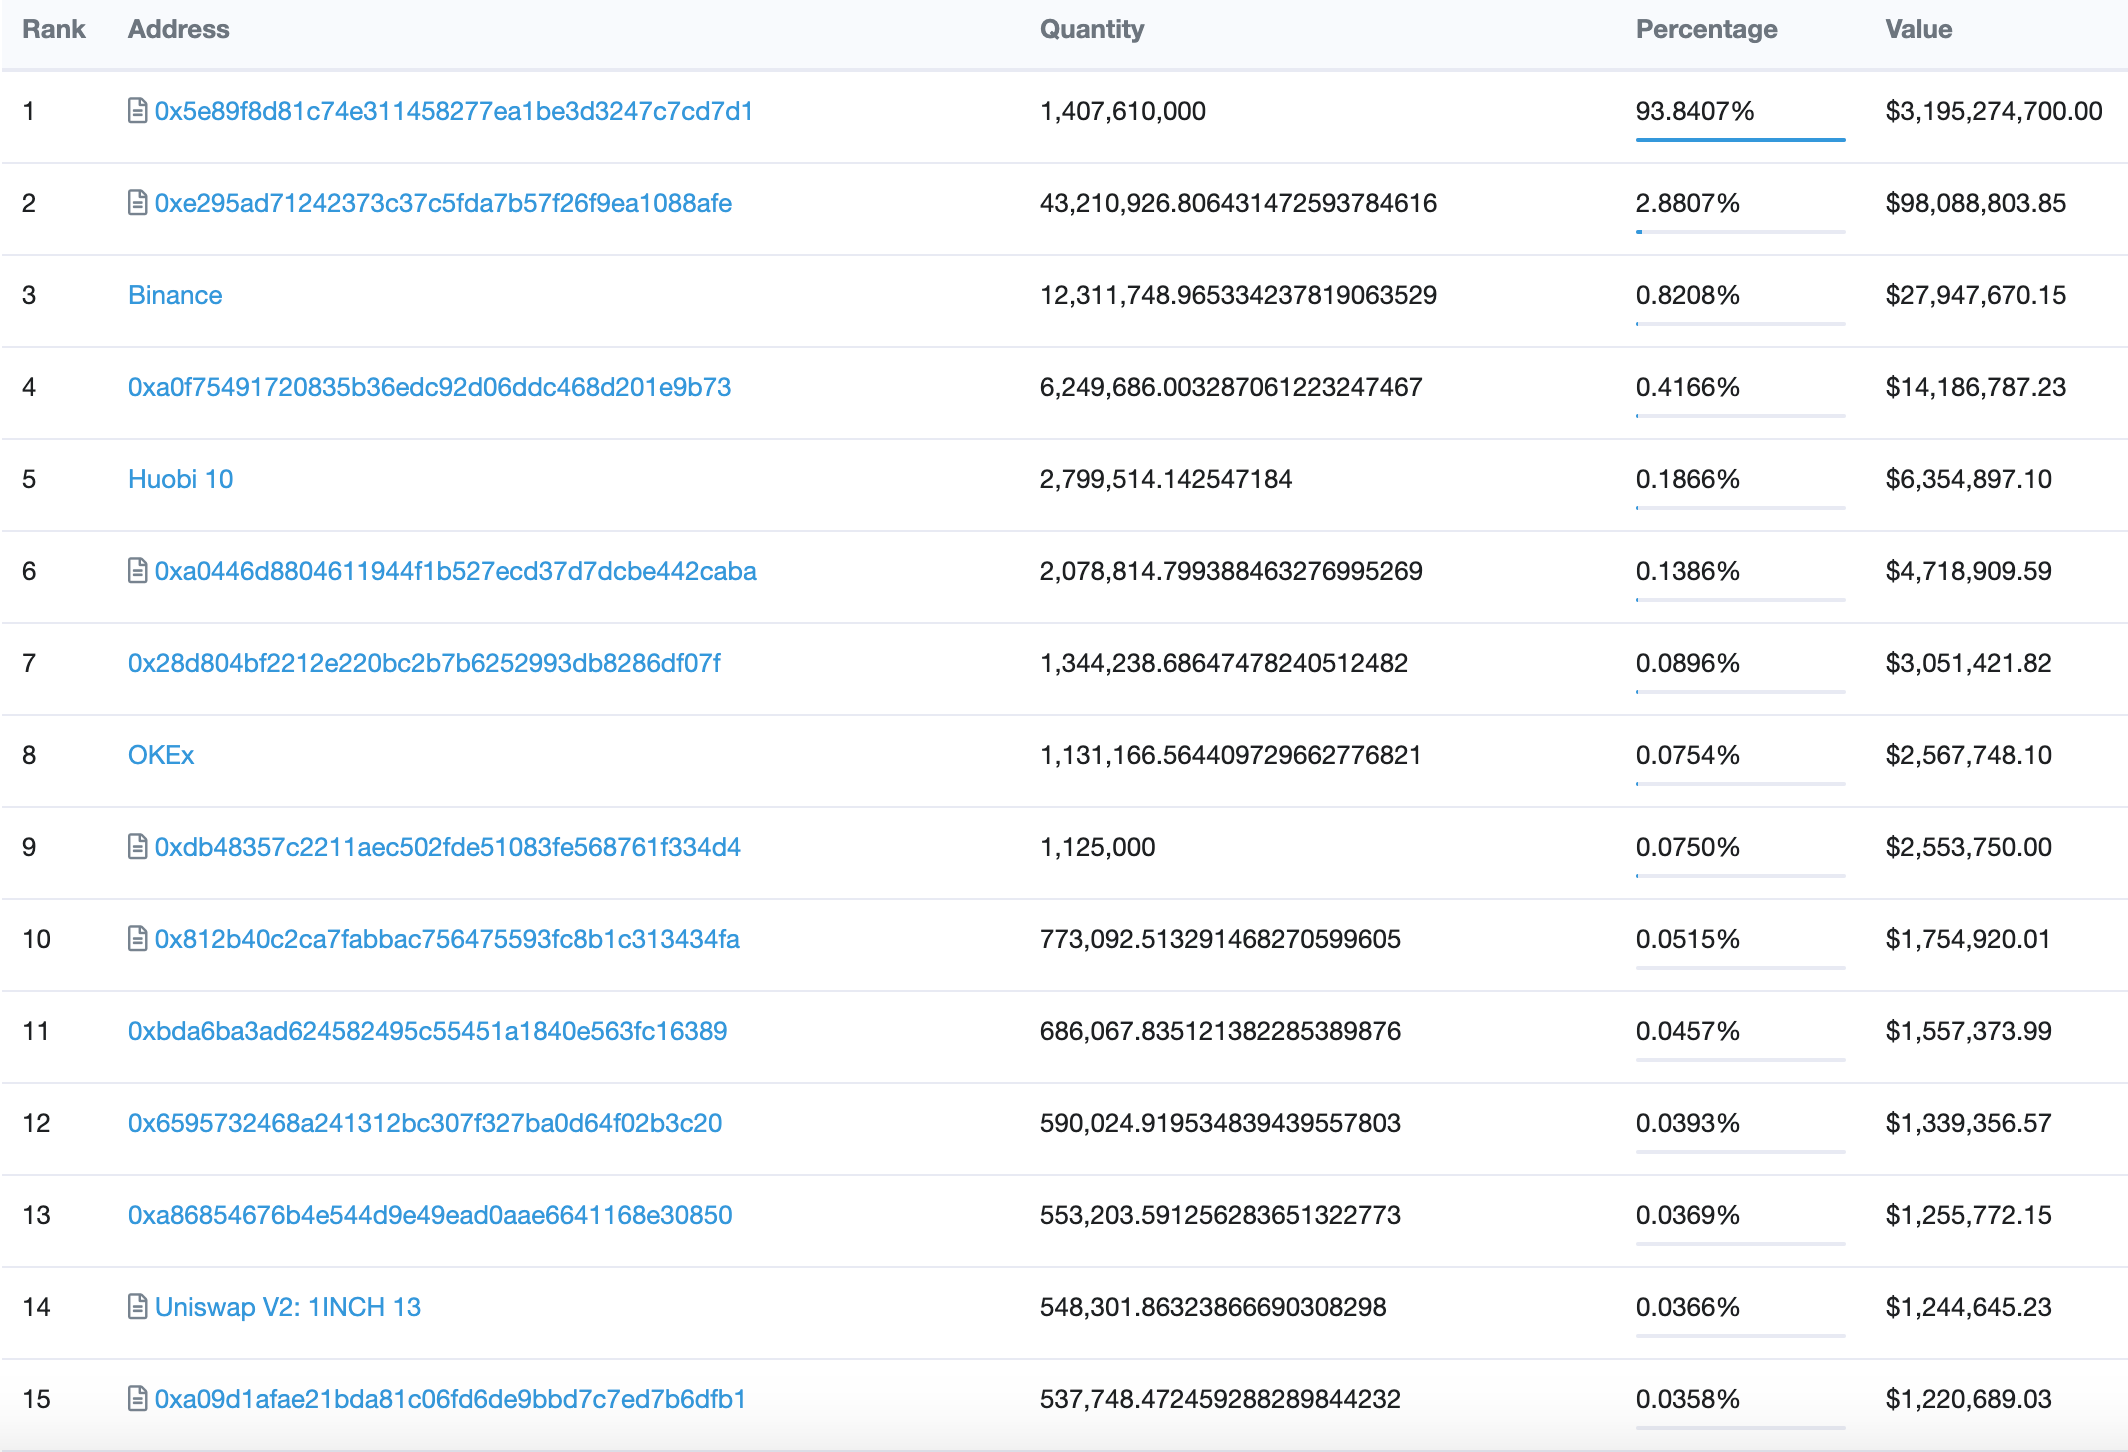Select percentage 0.0750%
This screenshot has height=1452, width=2128.
click(x=1688, y=847)
